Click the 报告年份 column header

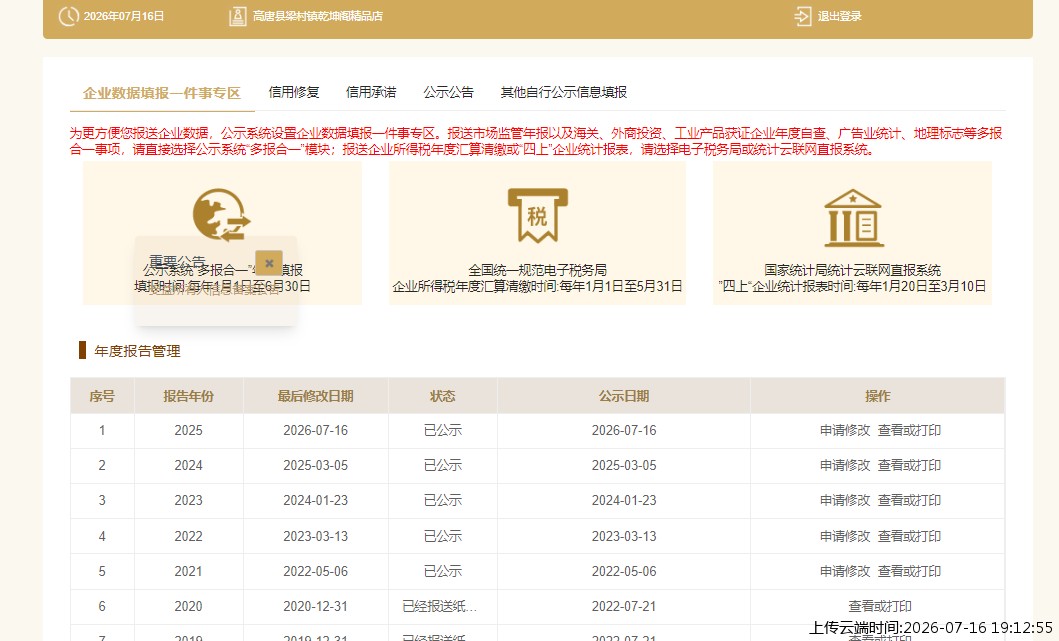(x=188, y=396)
